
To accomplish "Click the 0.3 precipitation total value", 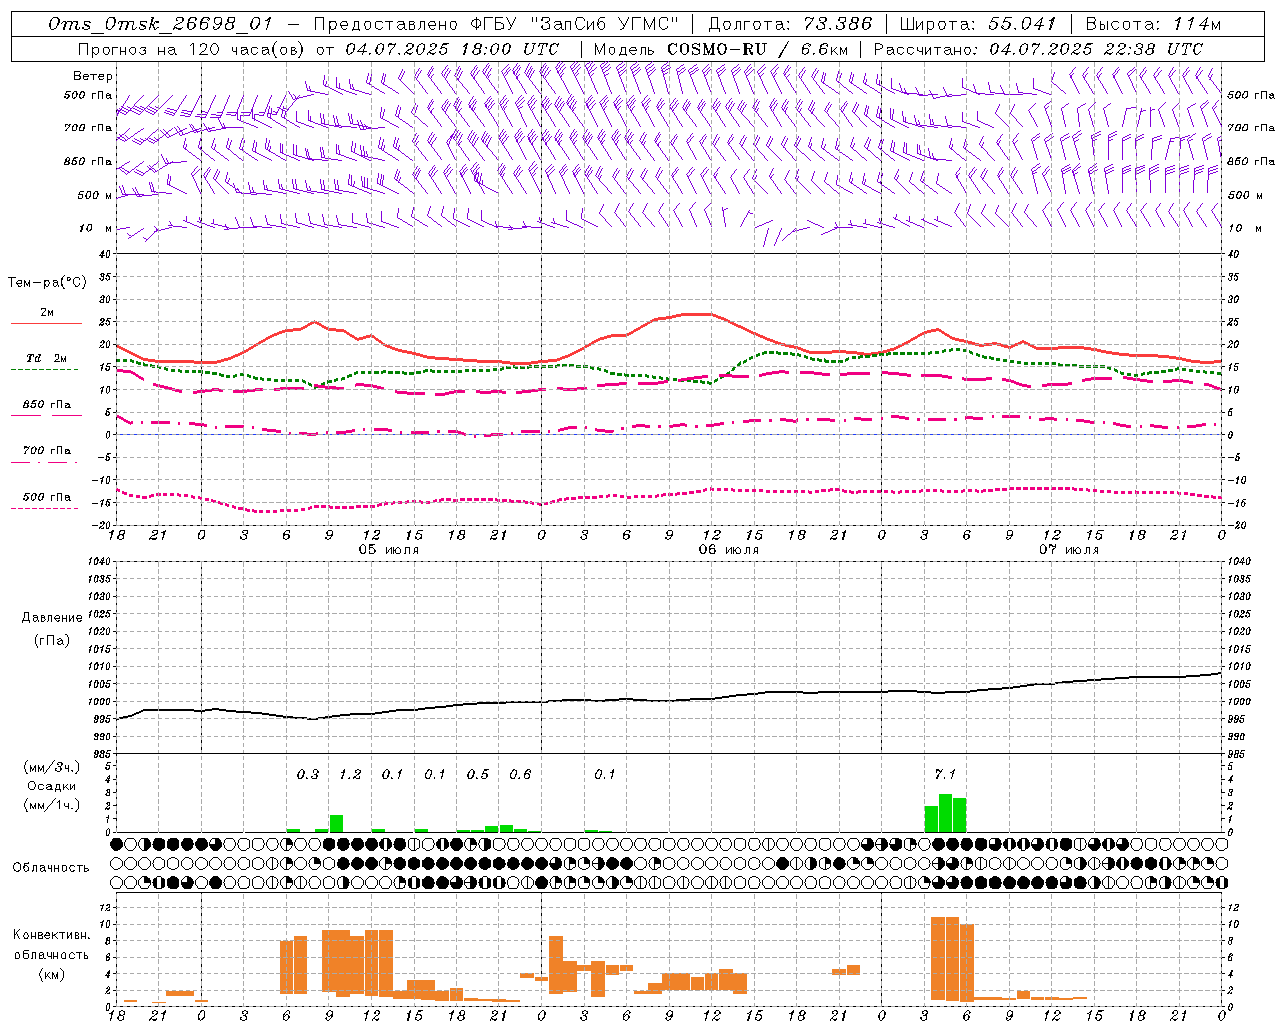I will pyautogui.click(x=308, y=774).
